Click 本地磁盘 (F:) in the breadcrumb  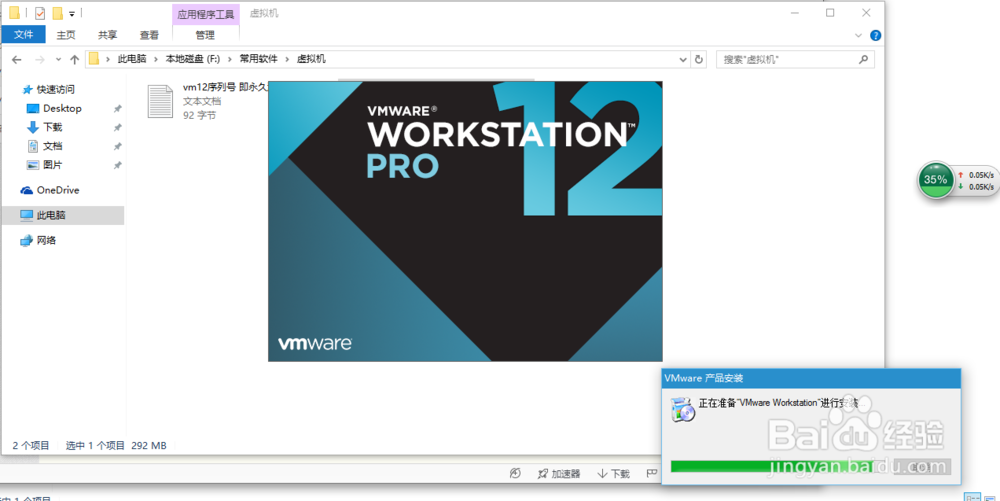(x=193, y=59)
